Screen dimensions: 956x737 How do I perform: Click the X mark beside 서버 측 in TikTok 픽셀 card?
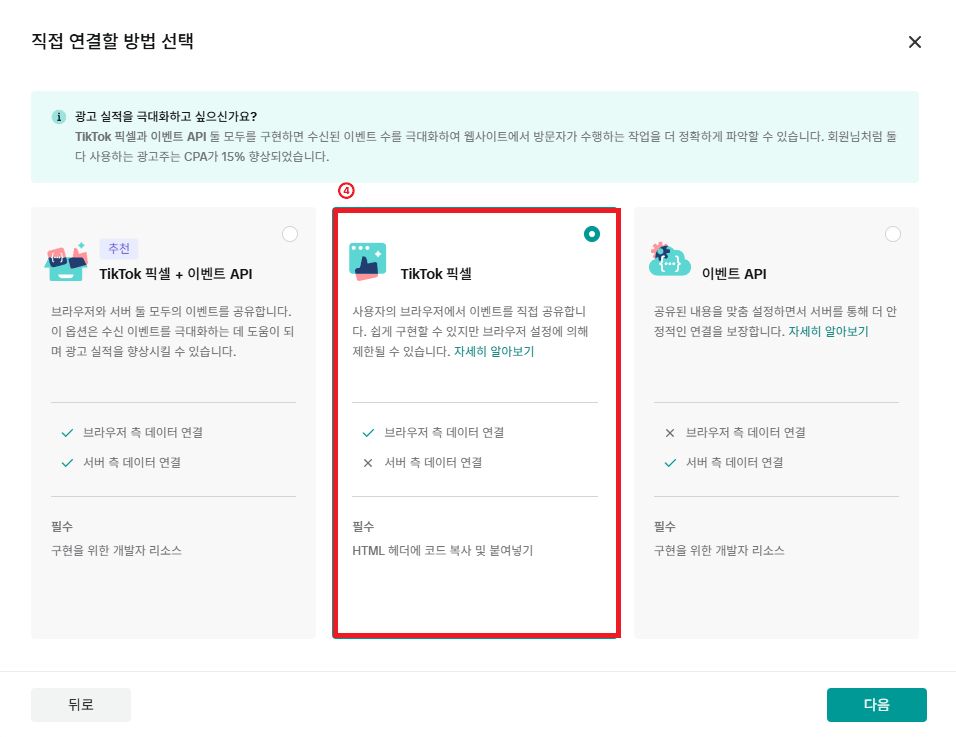tap(368, 463)
